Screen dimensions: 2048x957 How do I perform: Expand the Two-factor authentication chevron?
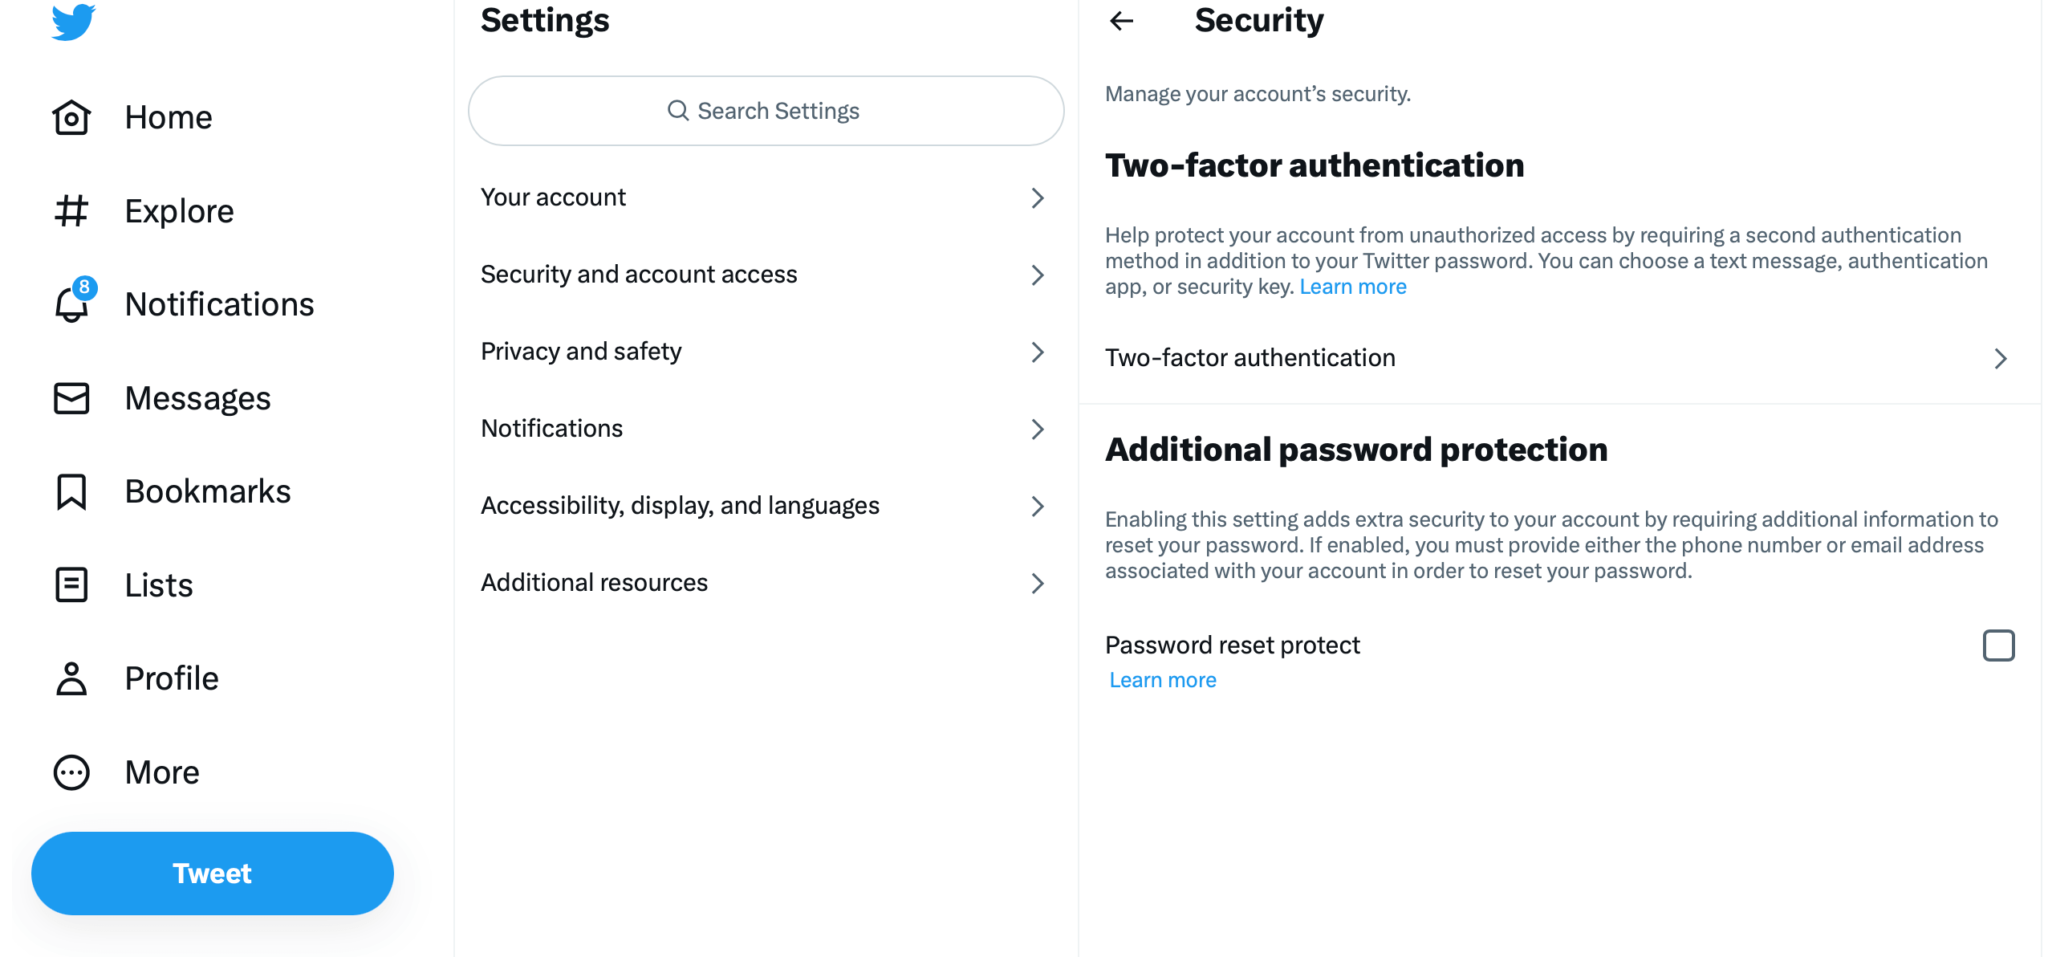pos(2000,358)
